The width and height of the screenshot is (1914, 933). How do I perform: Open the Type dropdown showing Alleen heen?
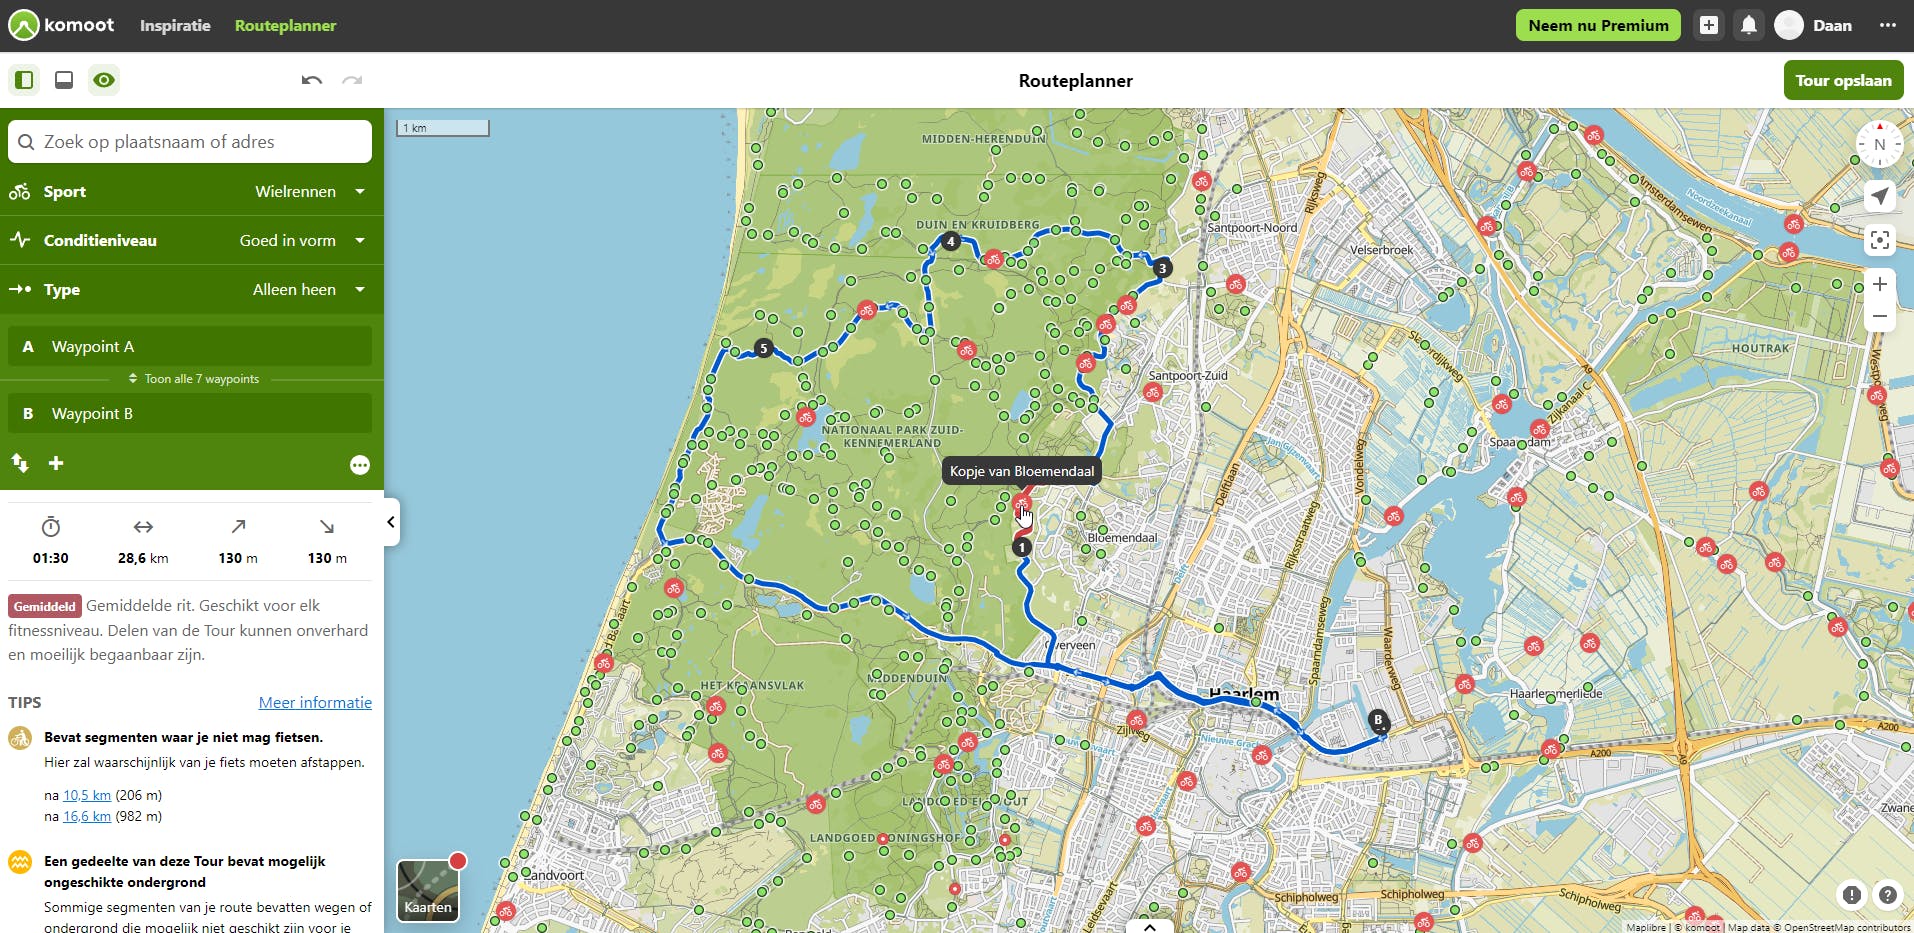(192, 289)
